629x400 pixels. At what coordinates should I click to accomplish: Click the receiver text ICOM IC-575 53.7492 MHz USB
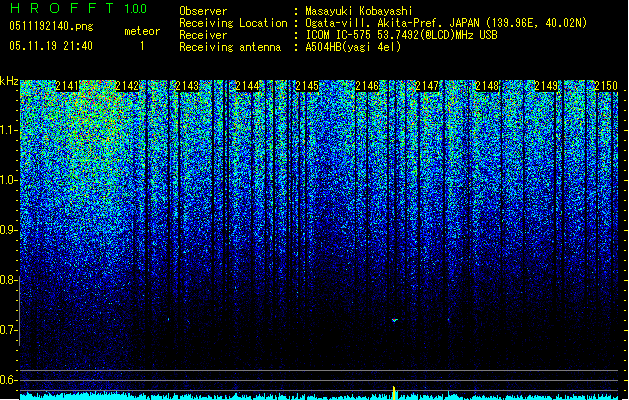point(401,35)
